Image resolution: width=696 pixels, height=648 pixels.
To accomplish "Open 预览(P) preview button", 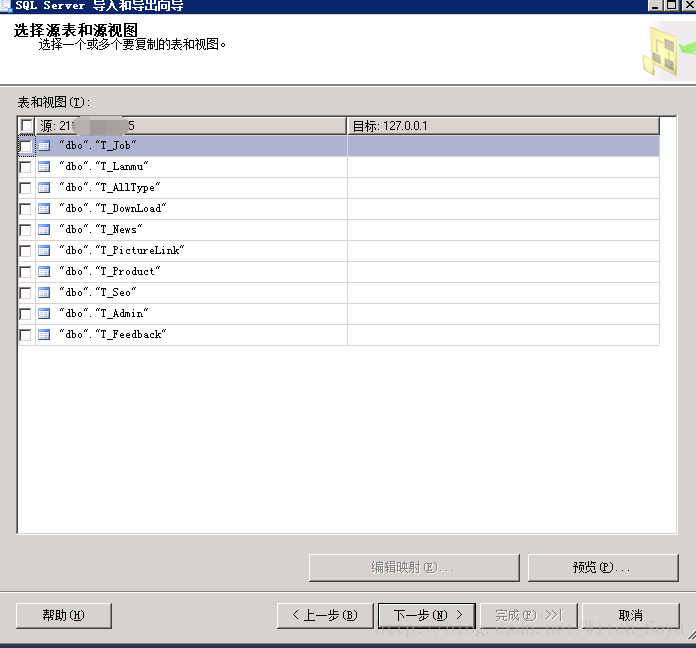I will click(x=603, y=567).
